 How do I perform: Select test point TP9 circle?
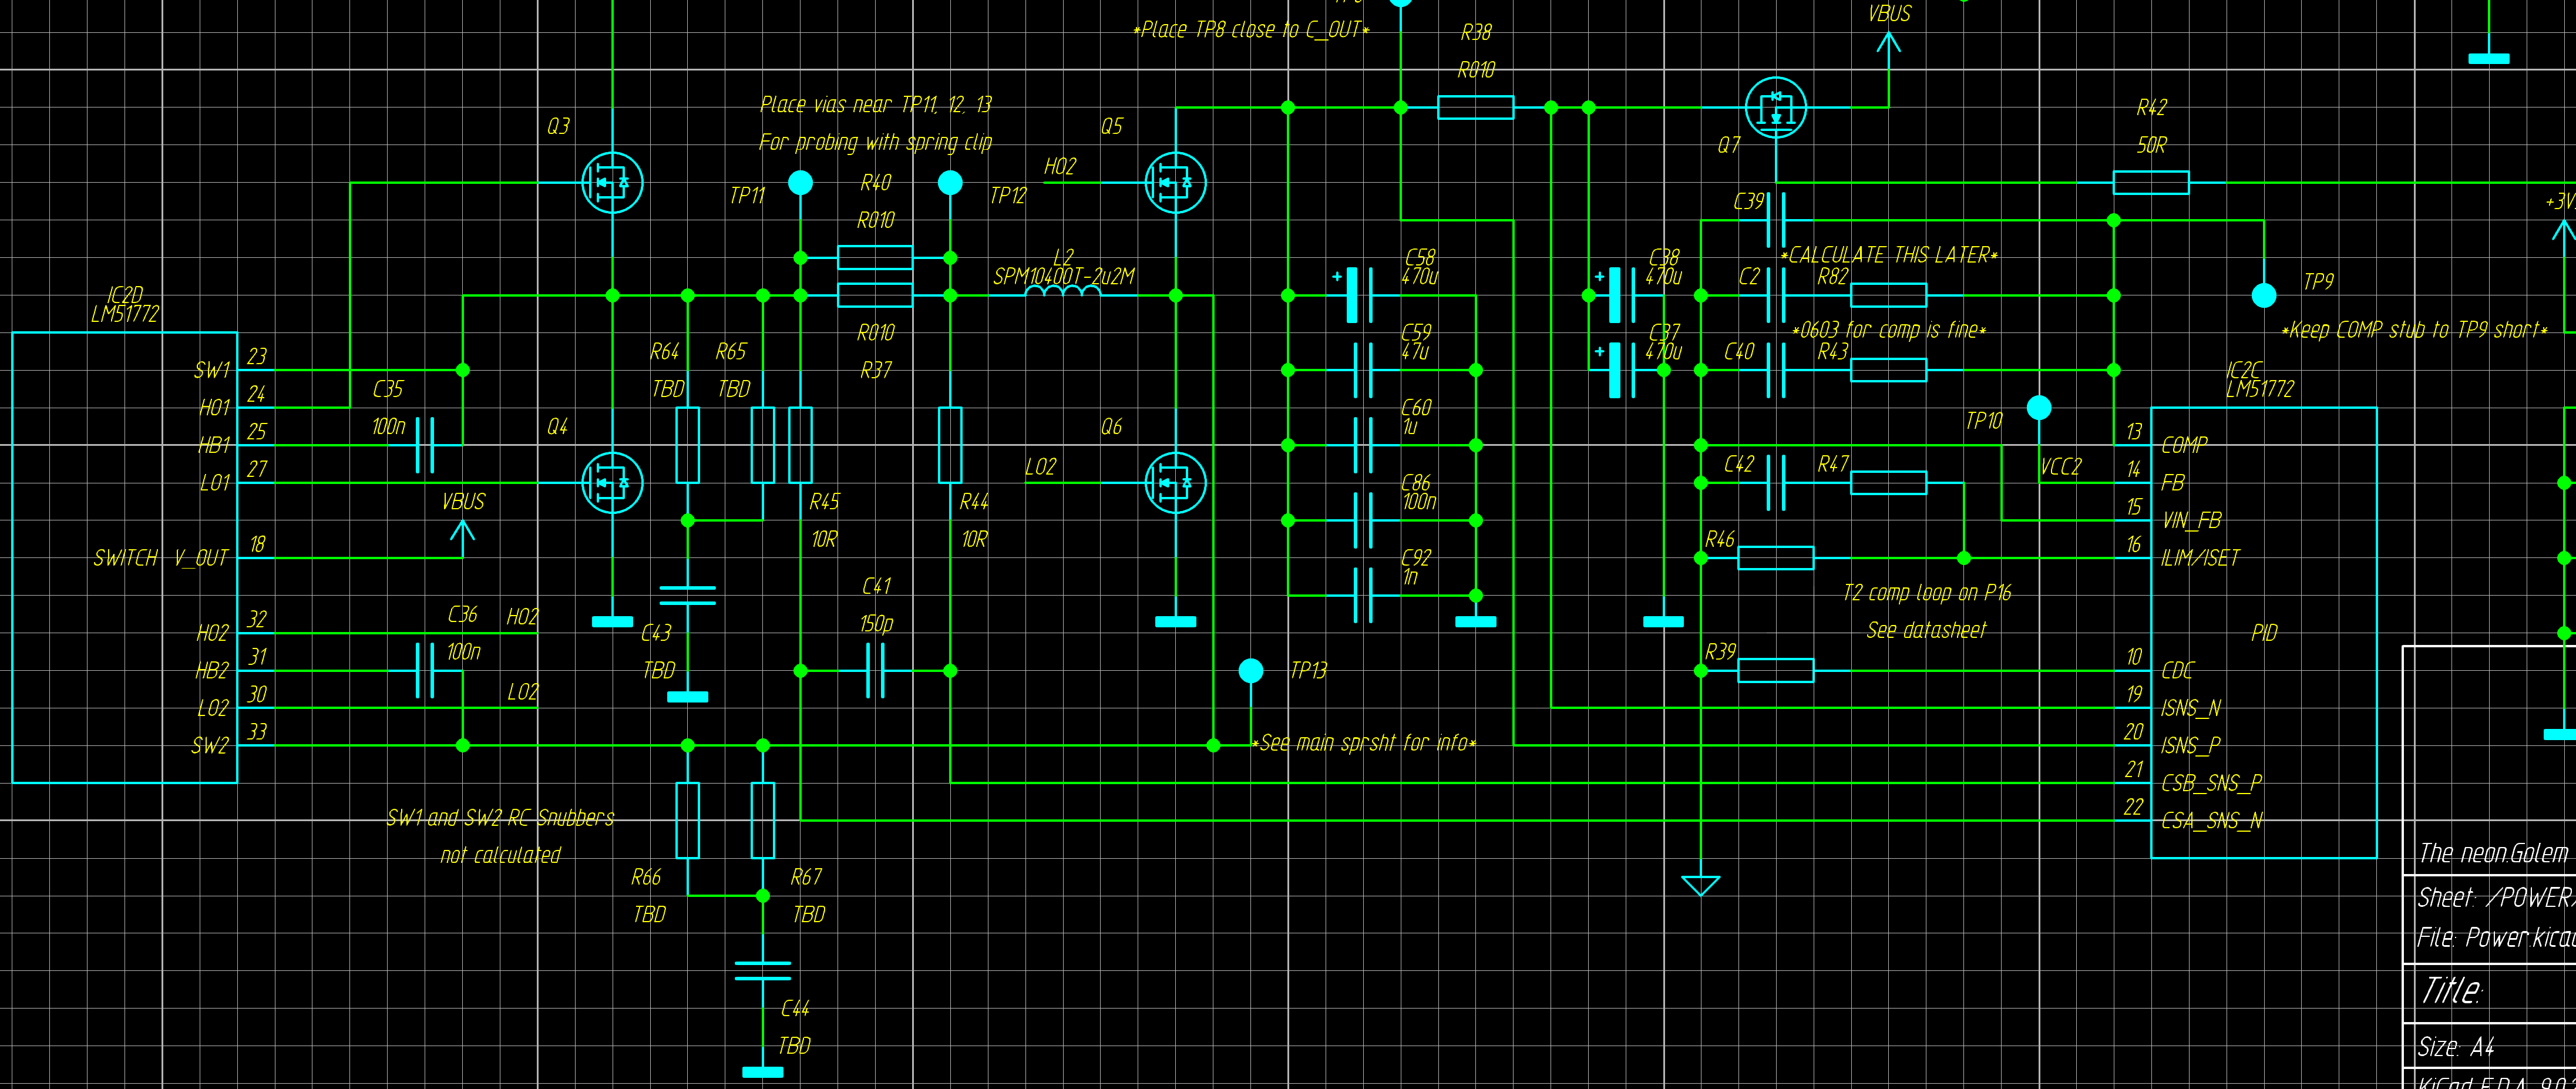click(x=2263, y=295)
